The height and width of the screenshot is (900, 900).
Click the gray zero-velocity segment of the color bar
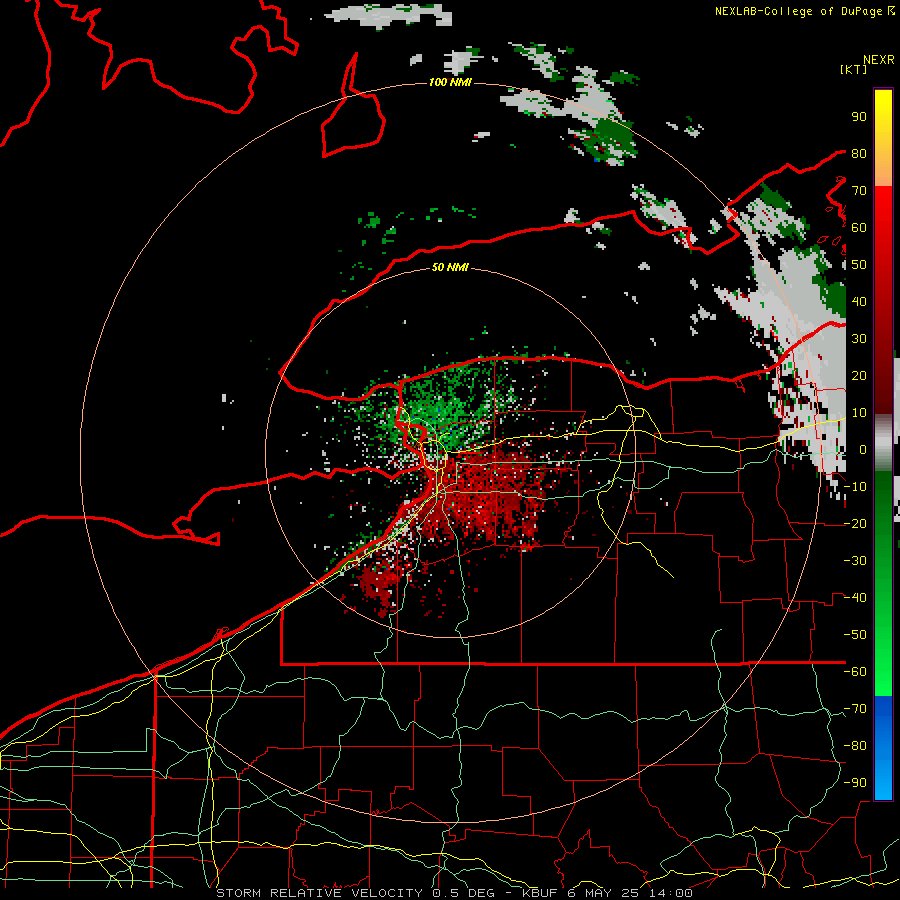(x=883, y=443)
